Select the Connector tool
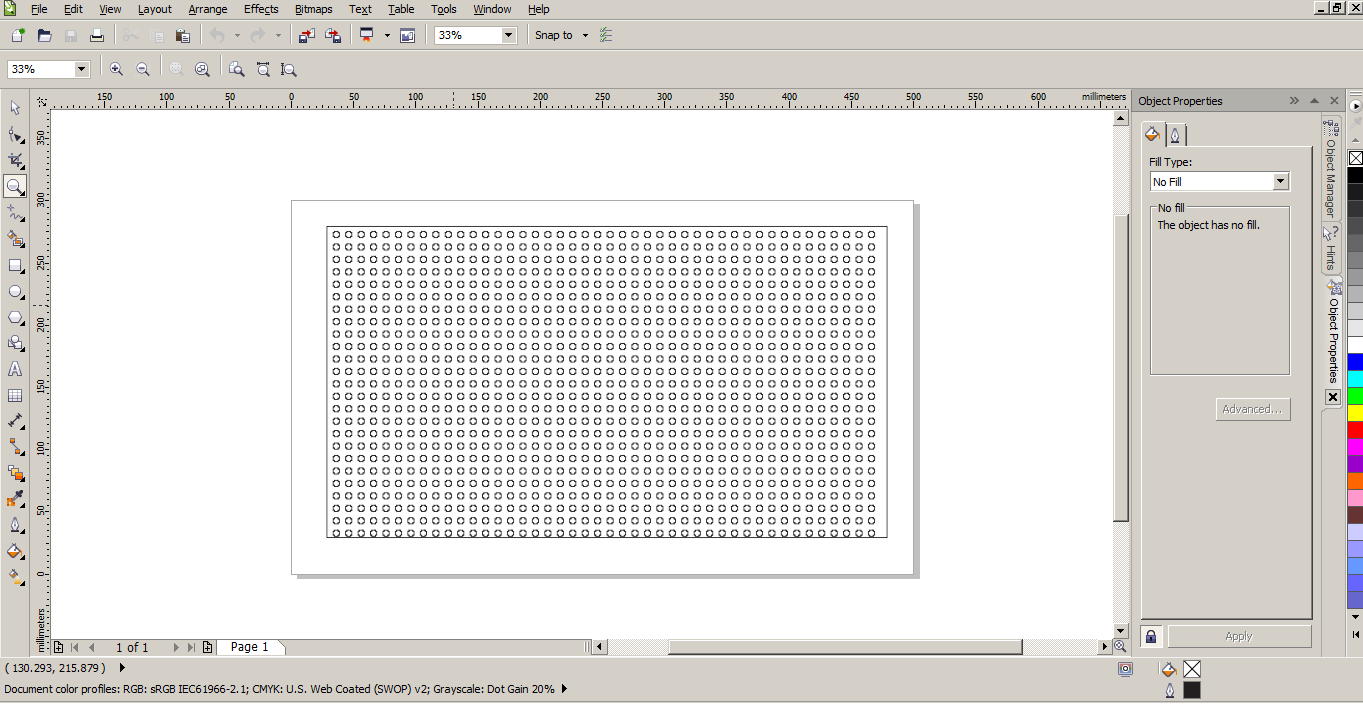Screen dimensions: 1363x704 pos(15,447)
